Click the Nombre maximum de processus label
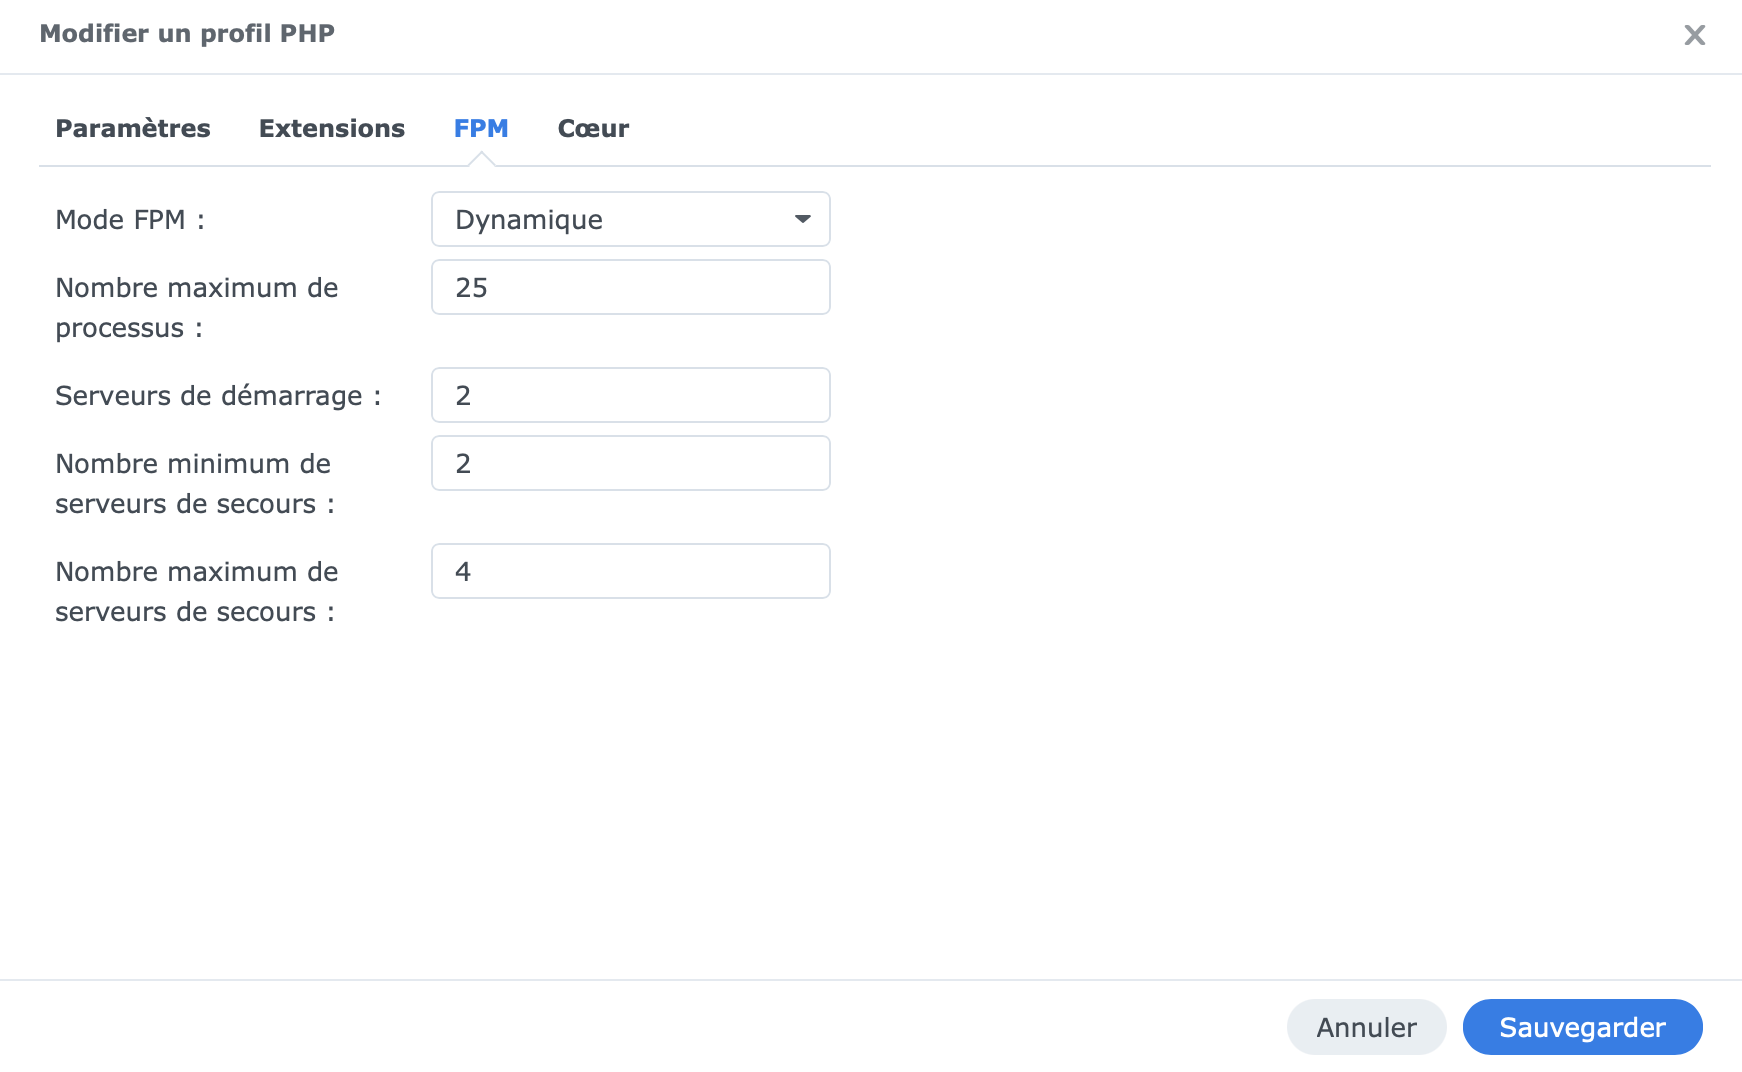Screen dimensions: 1742x1072 point(197,308)
